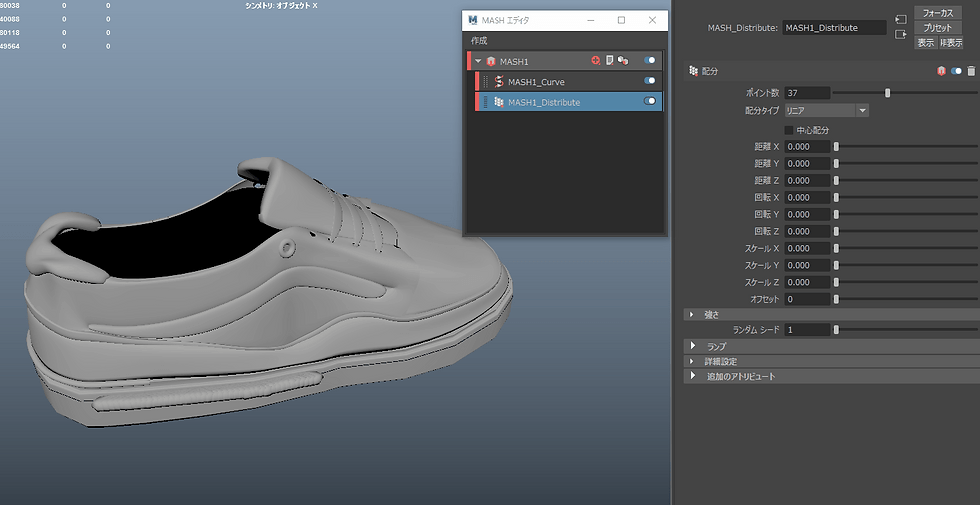Click the MASH1_Curve node icon

pos(499,81)
